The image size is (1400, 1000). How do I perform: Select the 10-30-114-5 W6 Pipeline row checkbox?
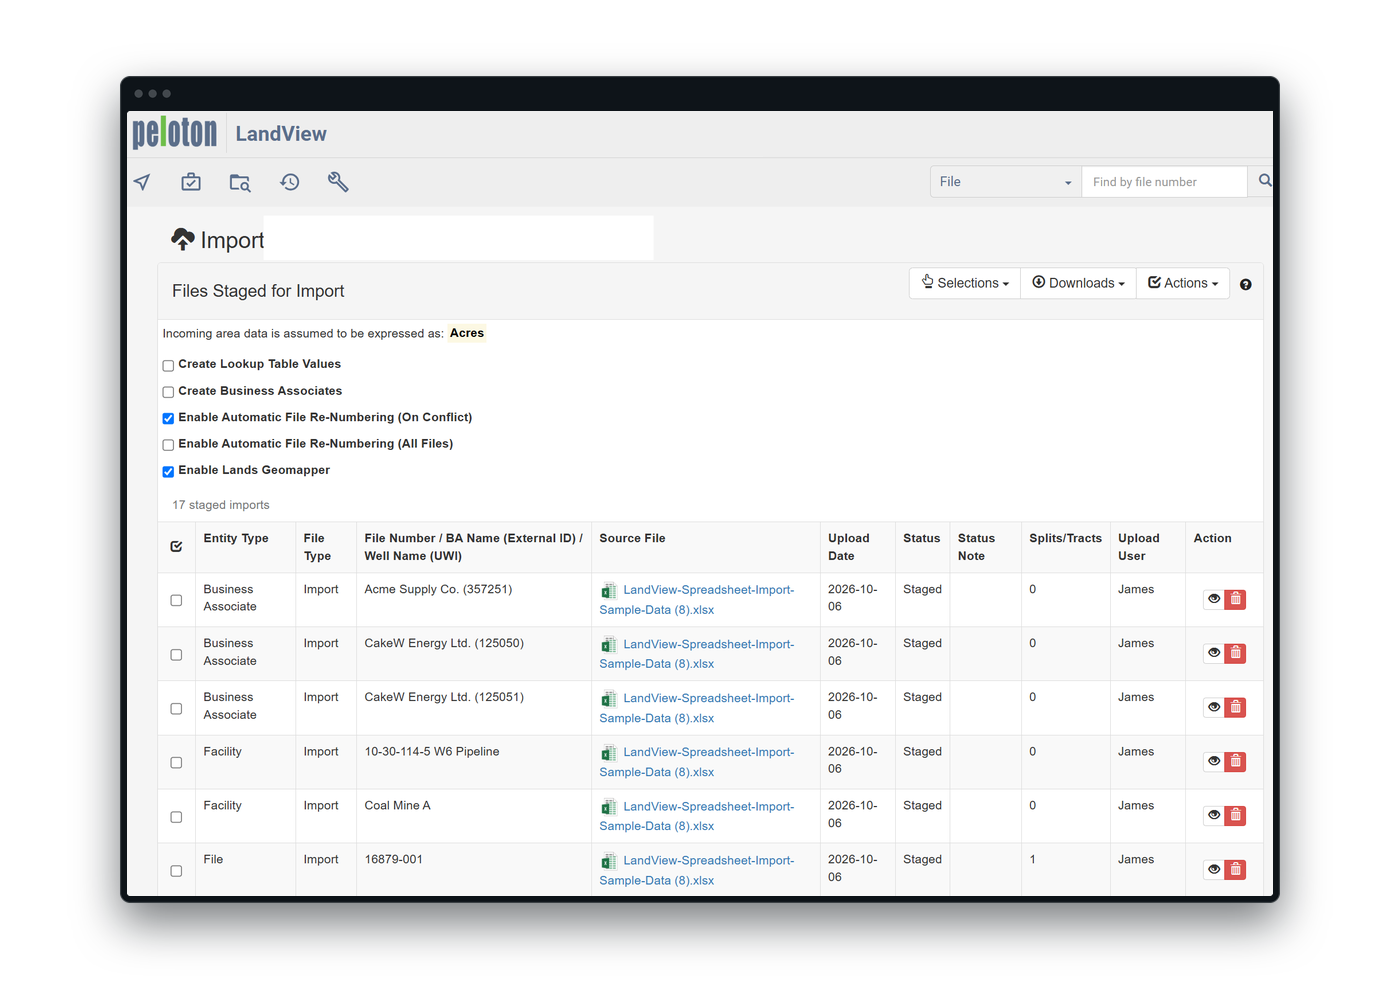coord(176,763)
